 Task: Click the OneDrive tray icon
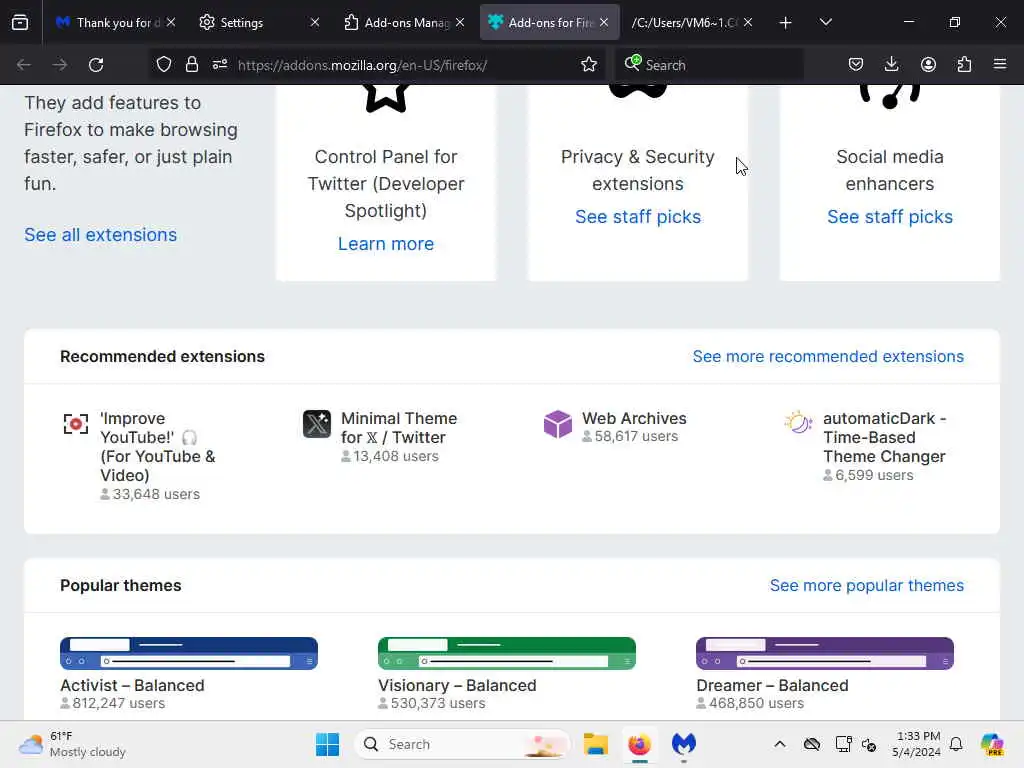click(812, 744)
